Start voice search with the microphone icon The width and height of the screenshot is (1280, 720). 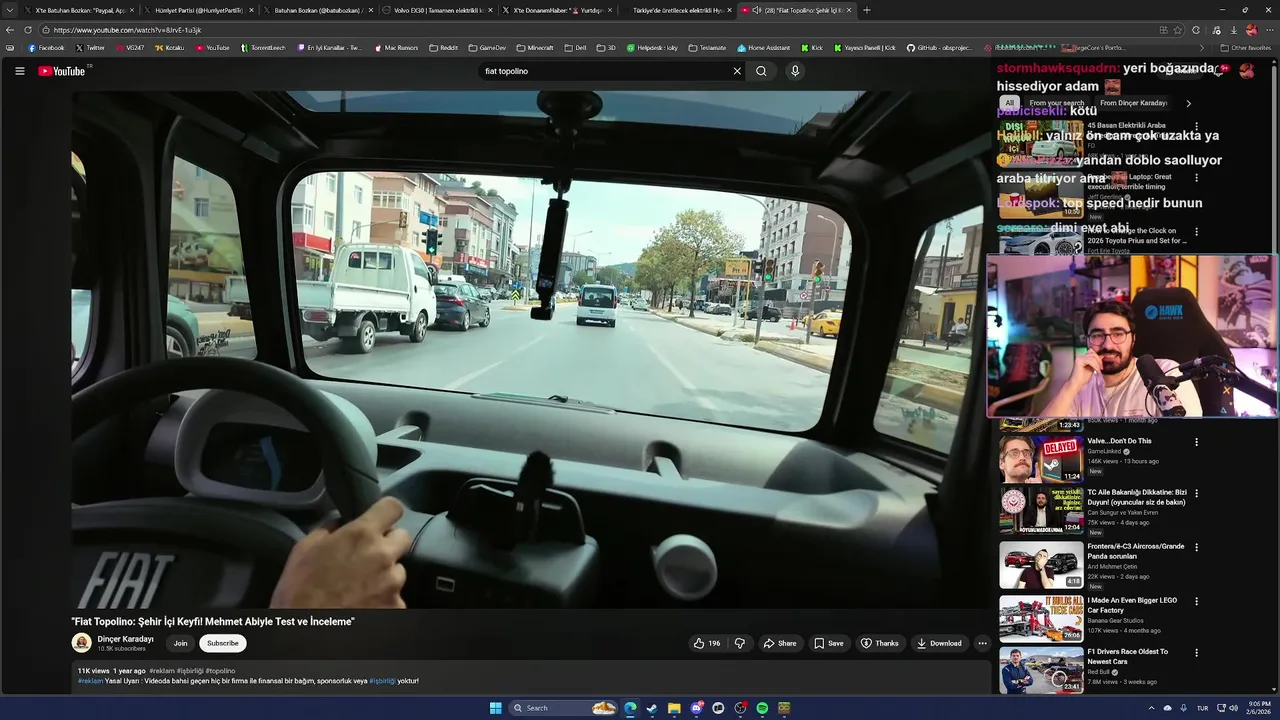pyautogui.click(x=795, y=71)
